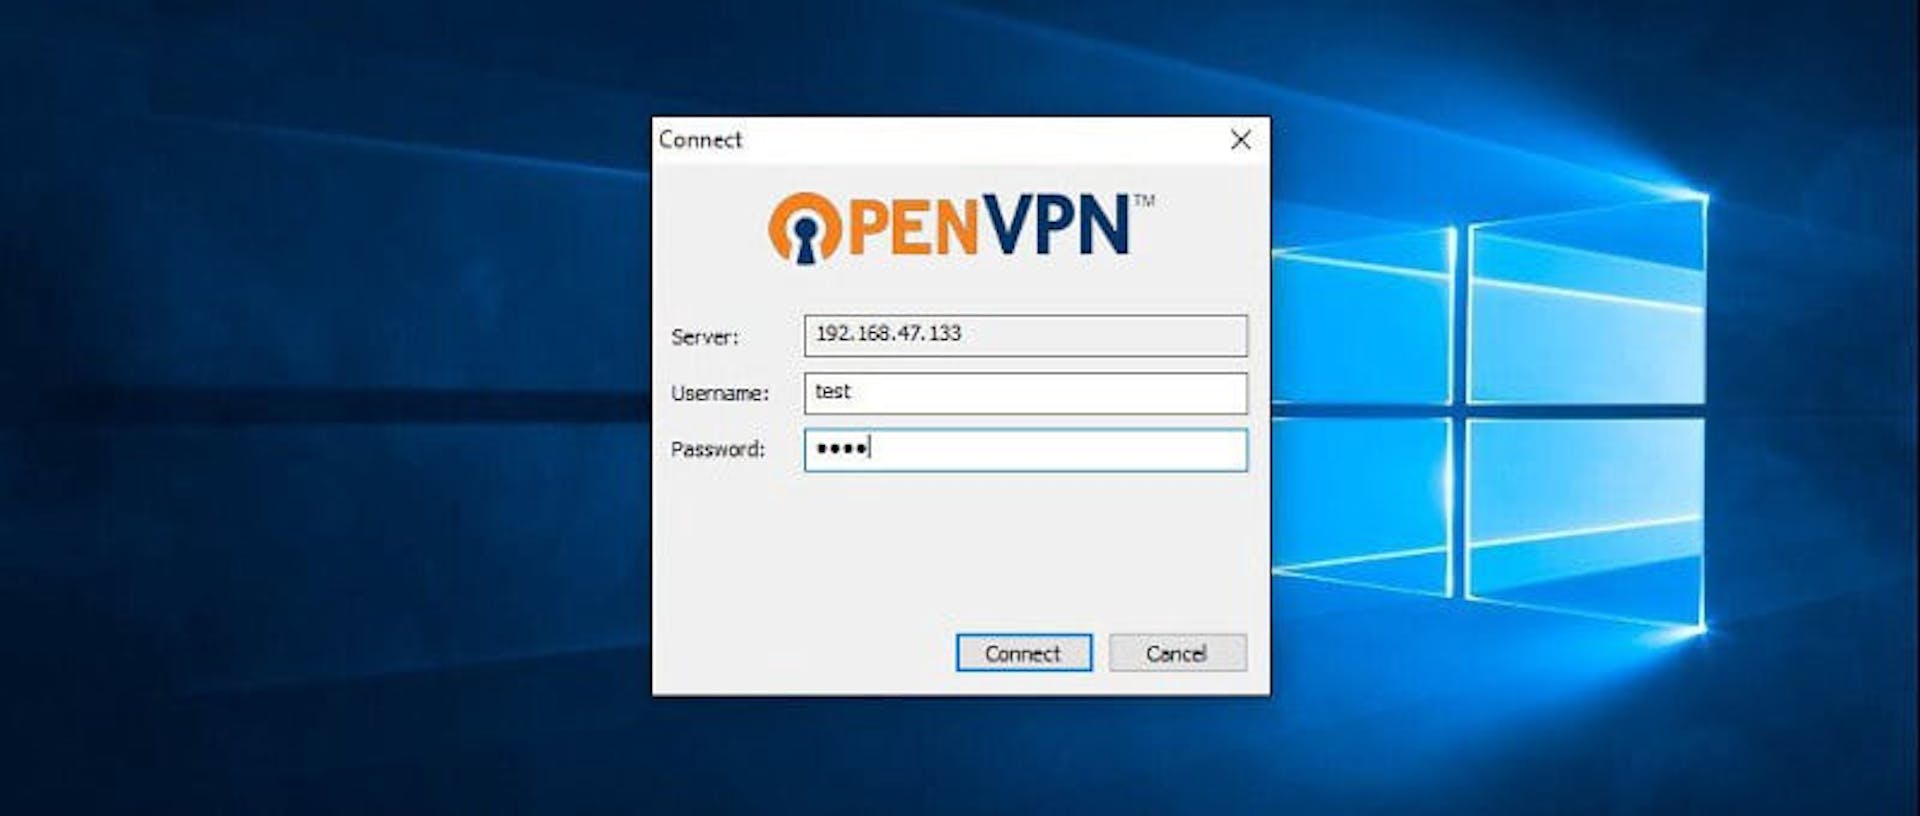
Task: Close the Connect dialog window
Action: 1240,140
